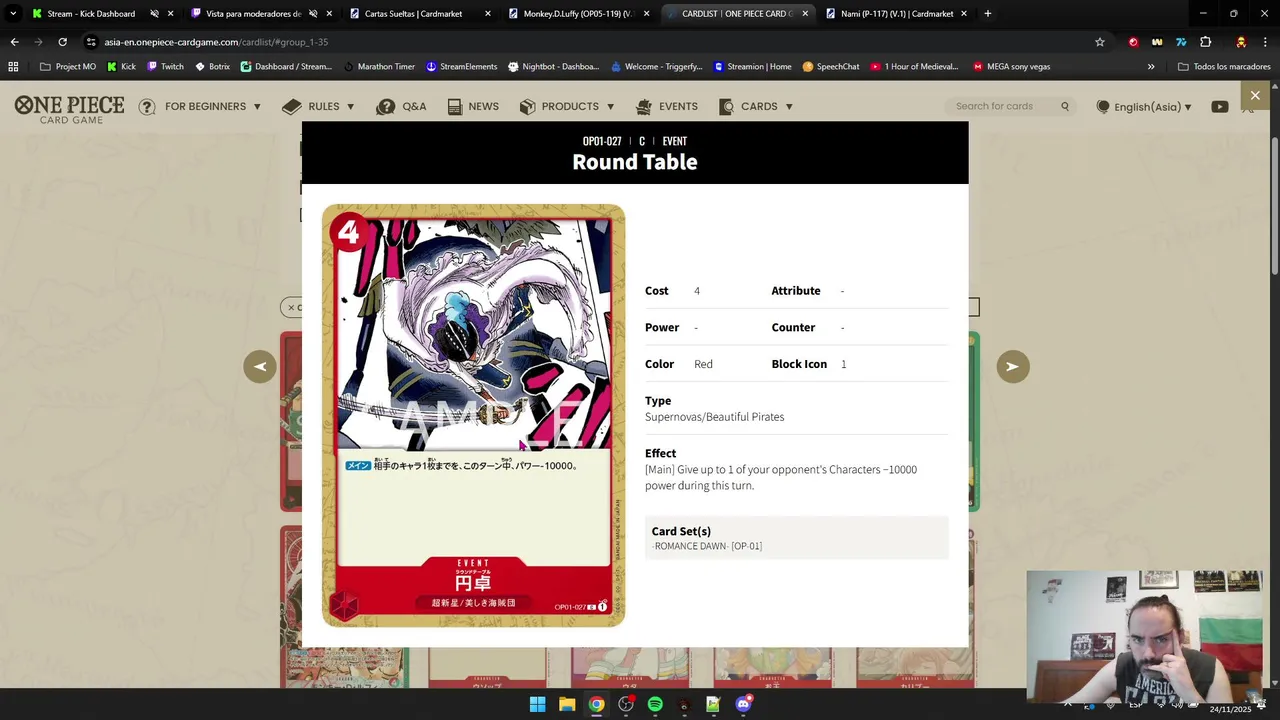Screen dimensions: 1280x720
Task: Click the Chrome taskbar icon
Action: pyautogui.click(x=596, y=704)
